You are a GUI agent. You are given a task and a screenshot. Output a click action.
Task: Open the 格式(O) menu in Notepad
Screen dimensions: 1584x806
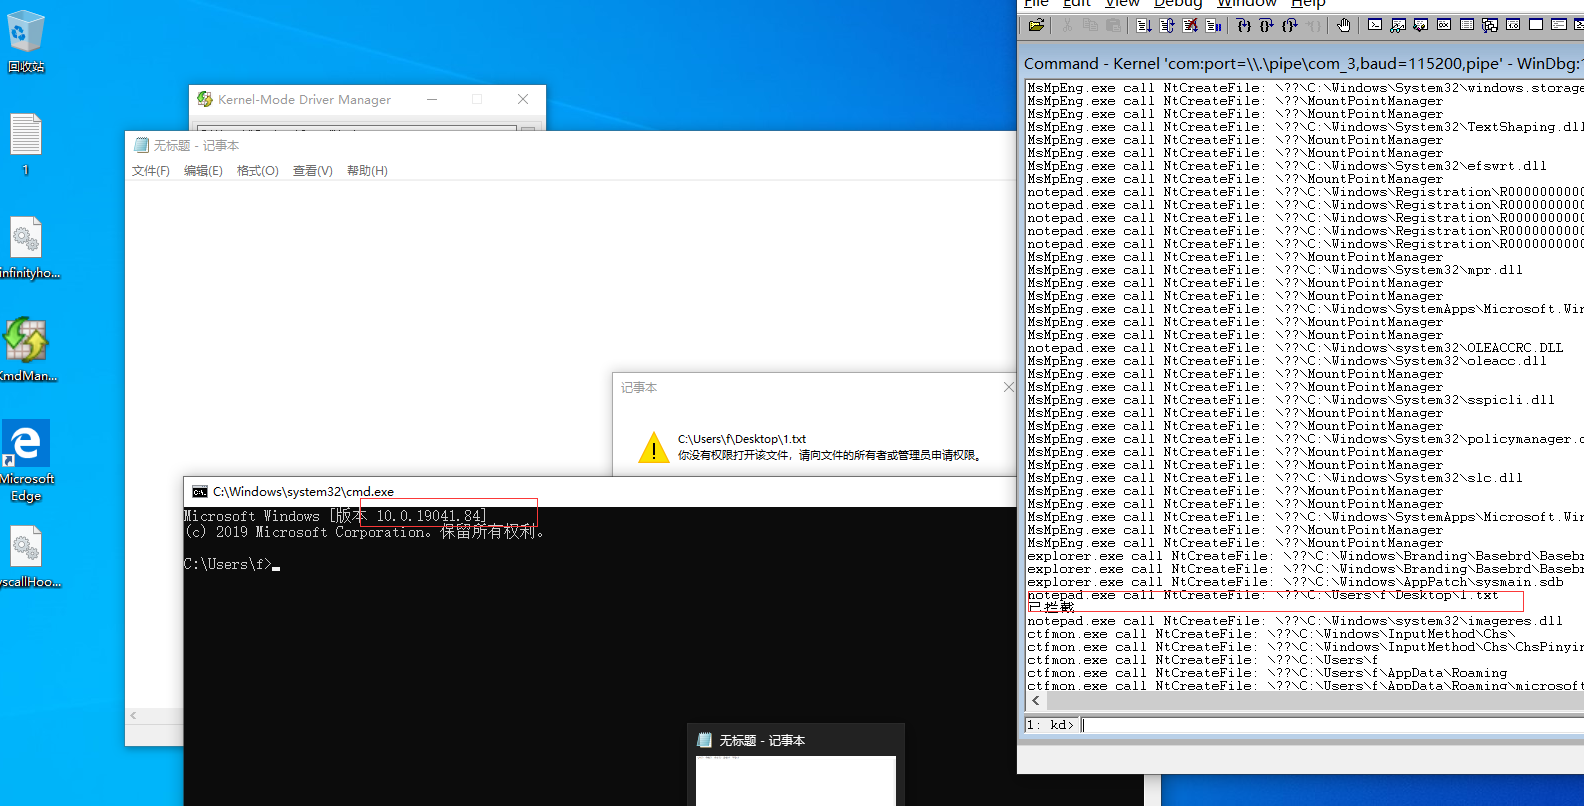pyautogui.click(x=258, y=171)
